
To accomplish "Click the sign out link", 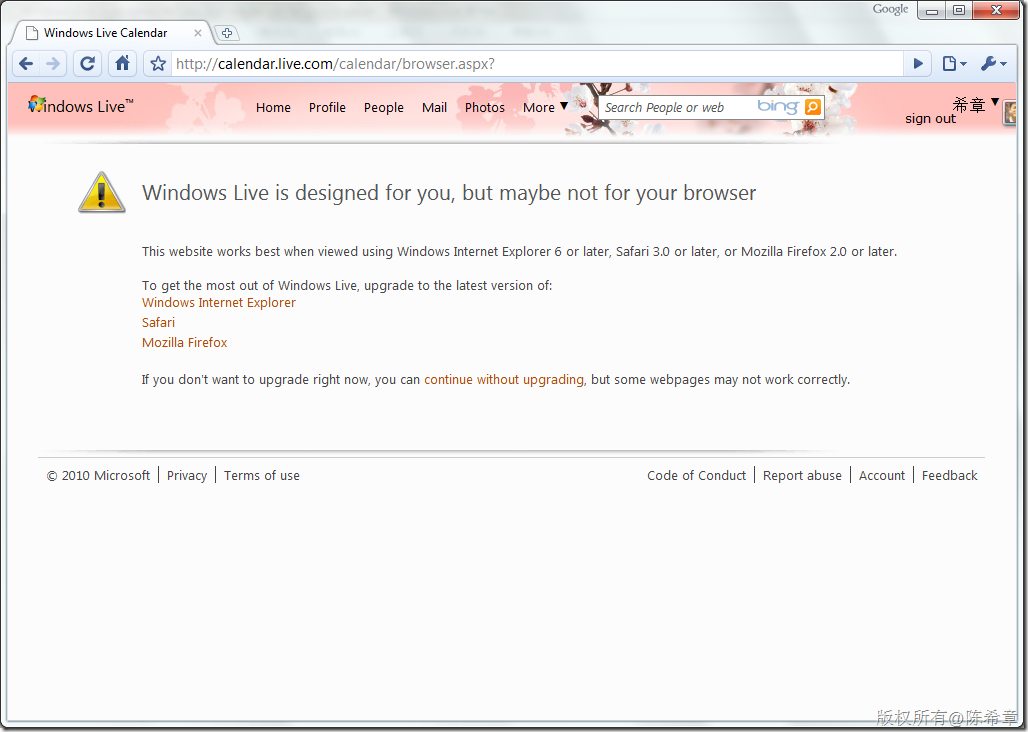I will click(x=930, y=119).
